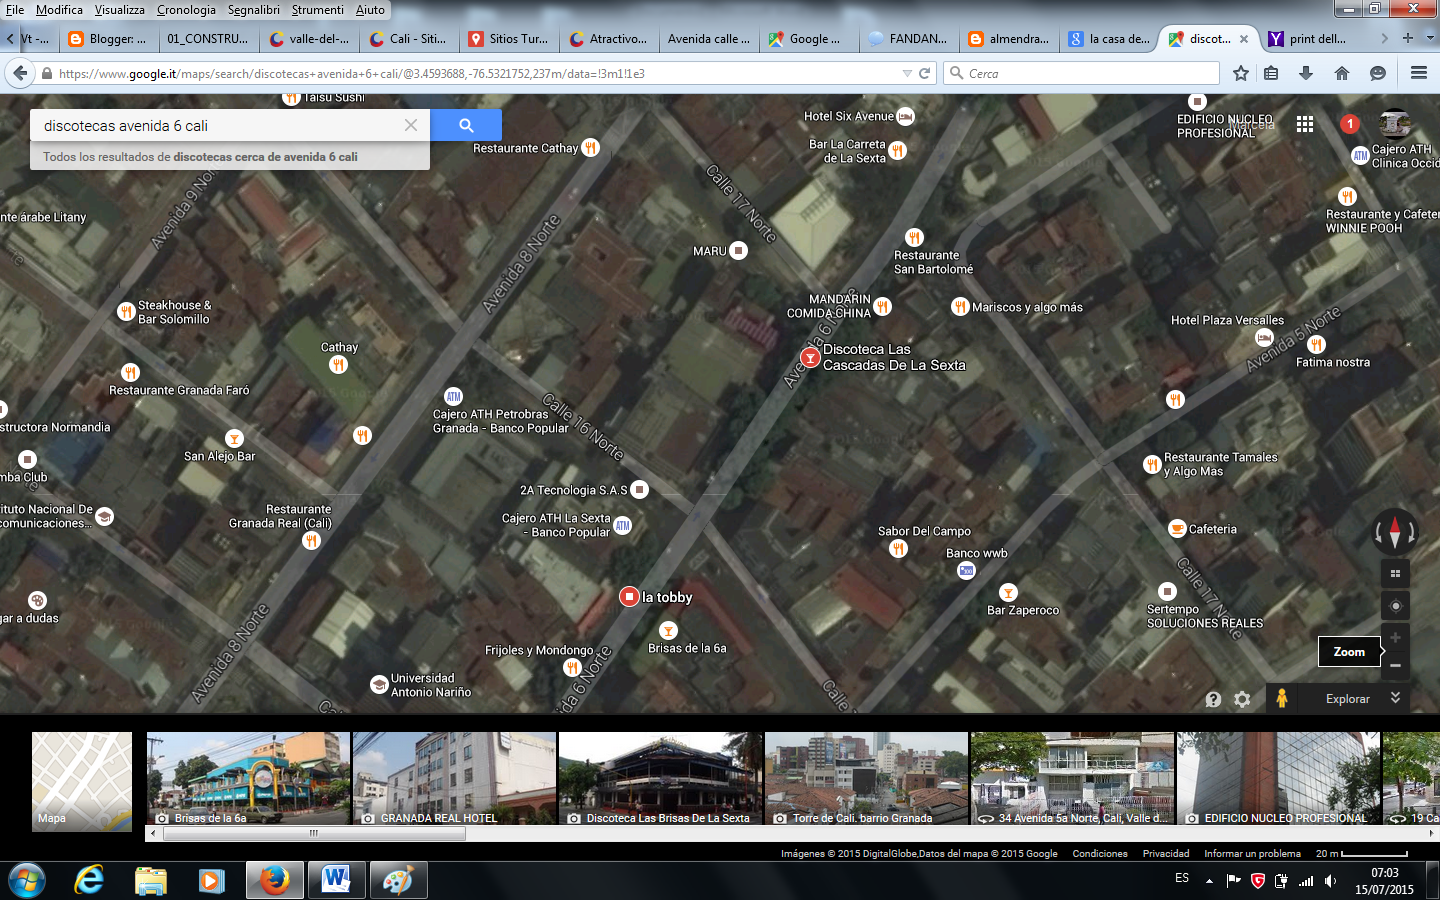1440x900 pixels.
Task: Open the Firefox downloads arrow
Action: pyautogui.click(x=1306, y=73)
